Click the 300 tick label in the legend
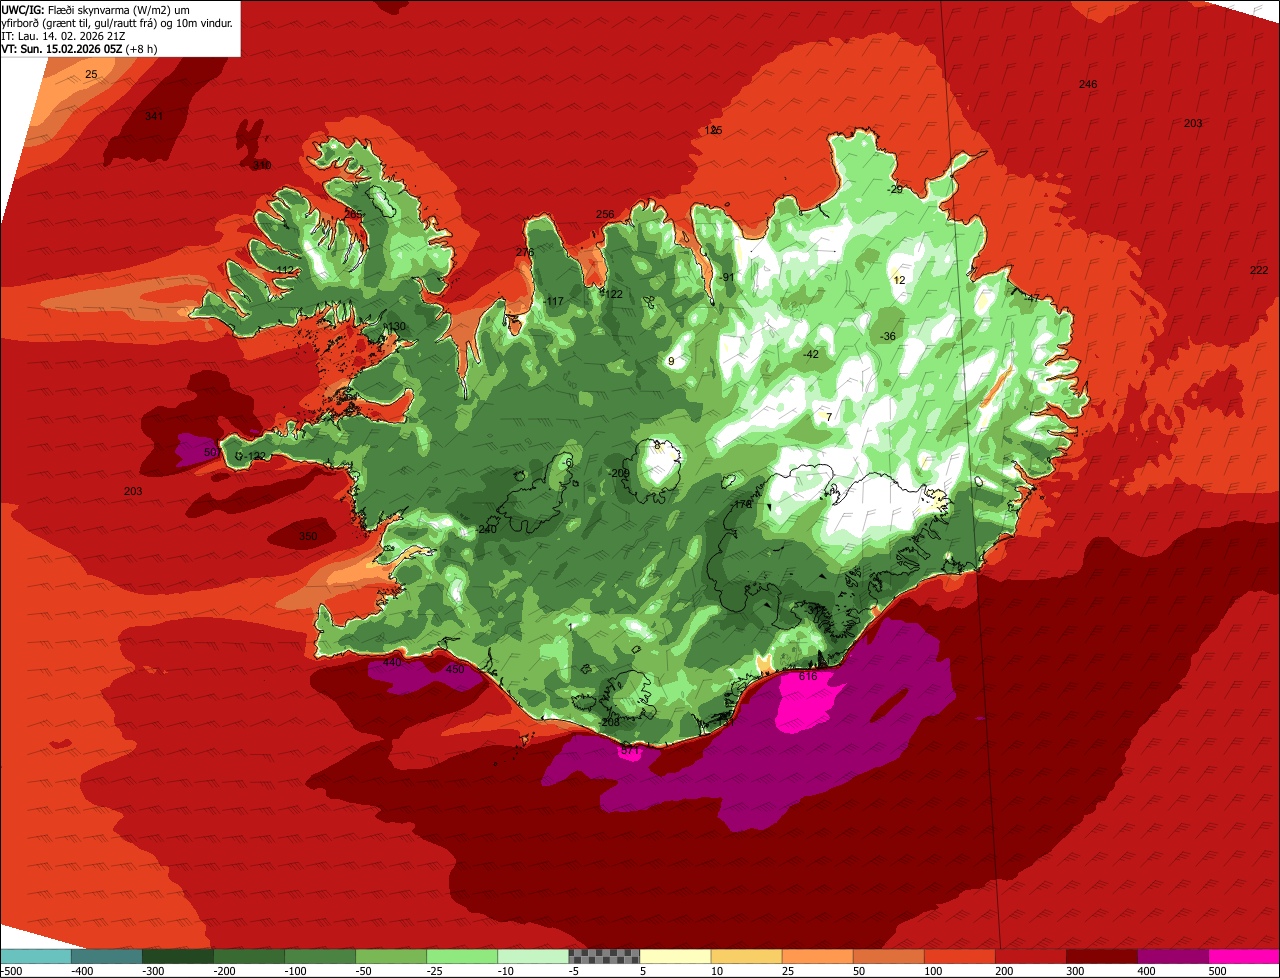1280x978 pixels. tap(1076, 970)
